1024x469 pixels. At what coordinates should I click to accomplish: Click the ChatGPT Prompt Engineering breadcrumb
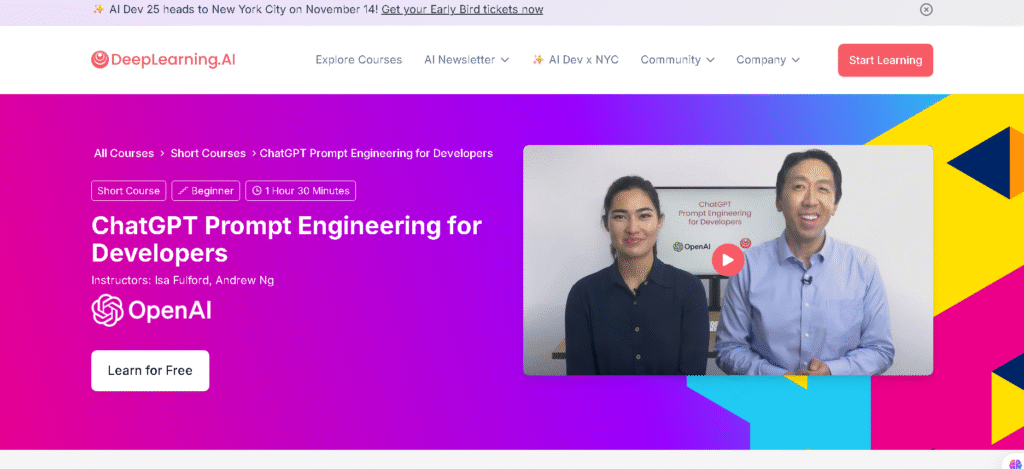376,154
